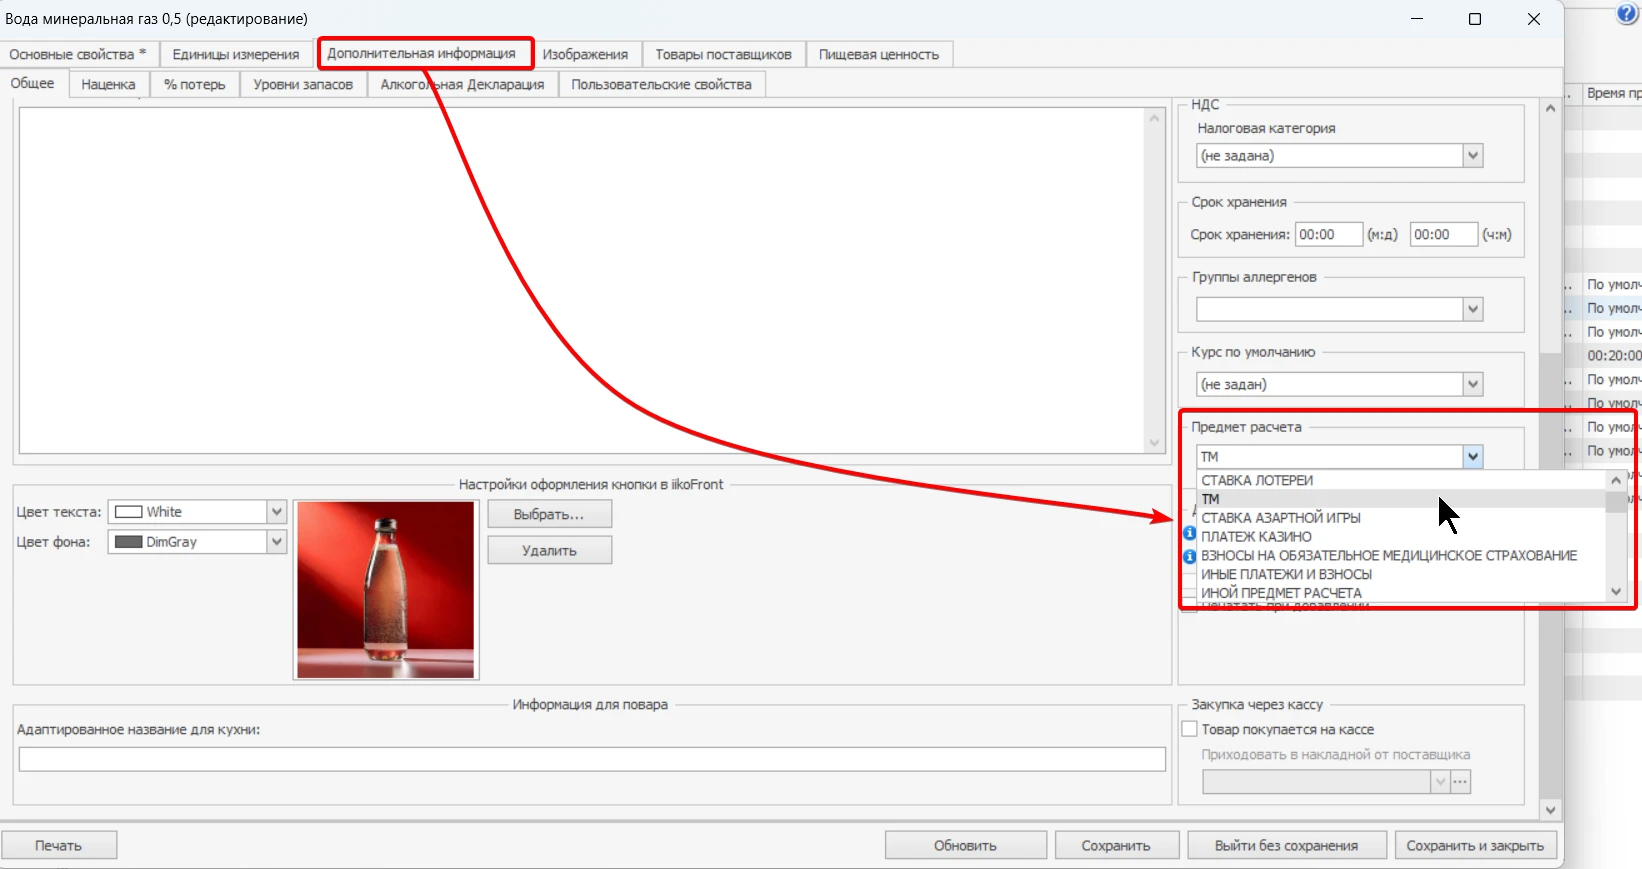Viewport: 1642px width, 869px height.
Task: Open the Алкогольная Декларация subtab
Action: pyautogui.click(x=462, y=84)
